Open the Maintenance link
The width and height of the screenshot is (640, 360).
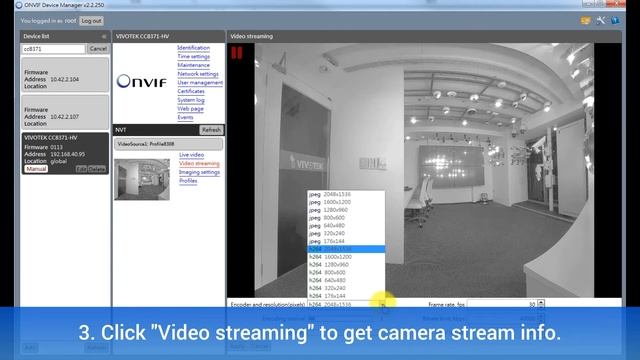[x=193, y=65]
